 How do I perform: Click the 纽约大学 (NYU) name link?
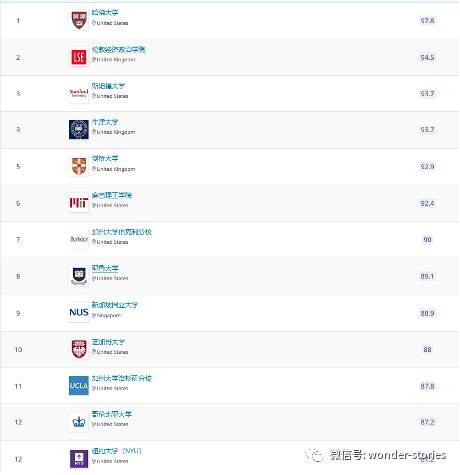(117, 451)
